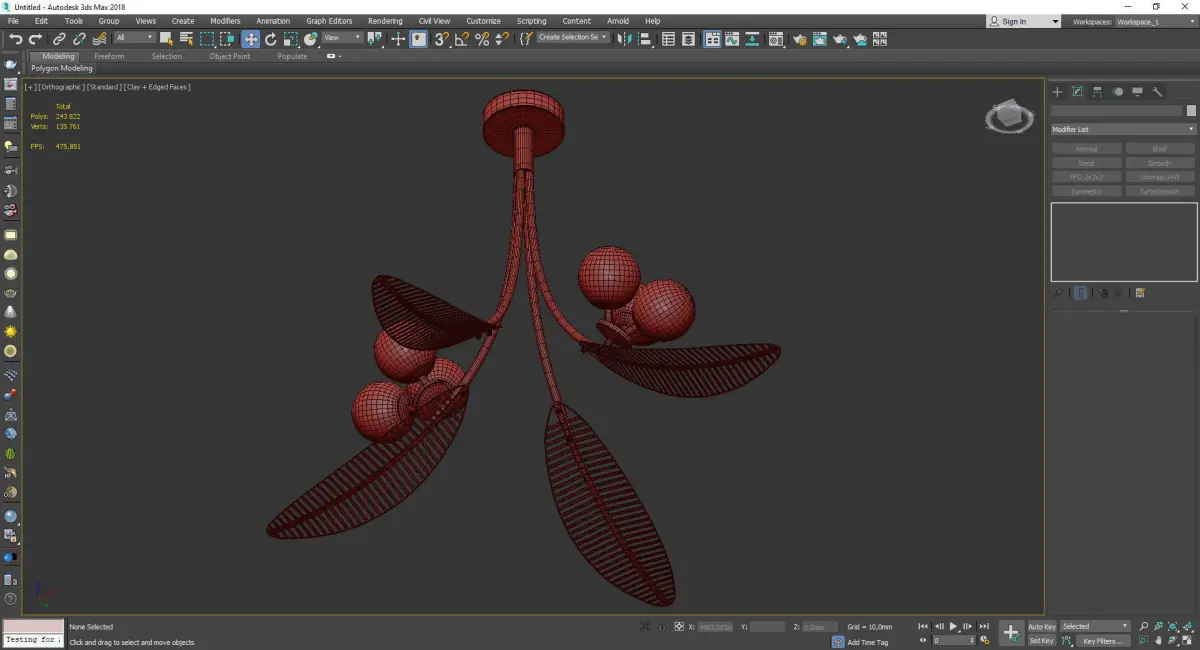Open the Workspaces selector dropdown

pyautogui.click(x=1157, y=21)
